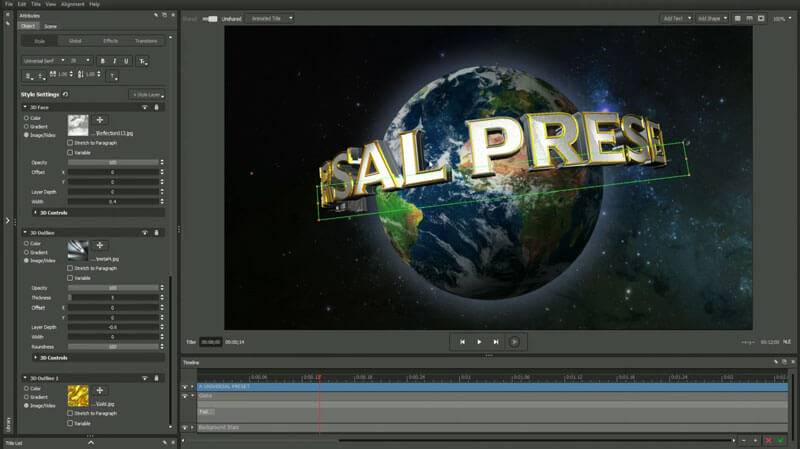Viewport: 800px width, 449px height.
Task: Collapse the 3D Outline section
Action: click(x=25, y=233)
